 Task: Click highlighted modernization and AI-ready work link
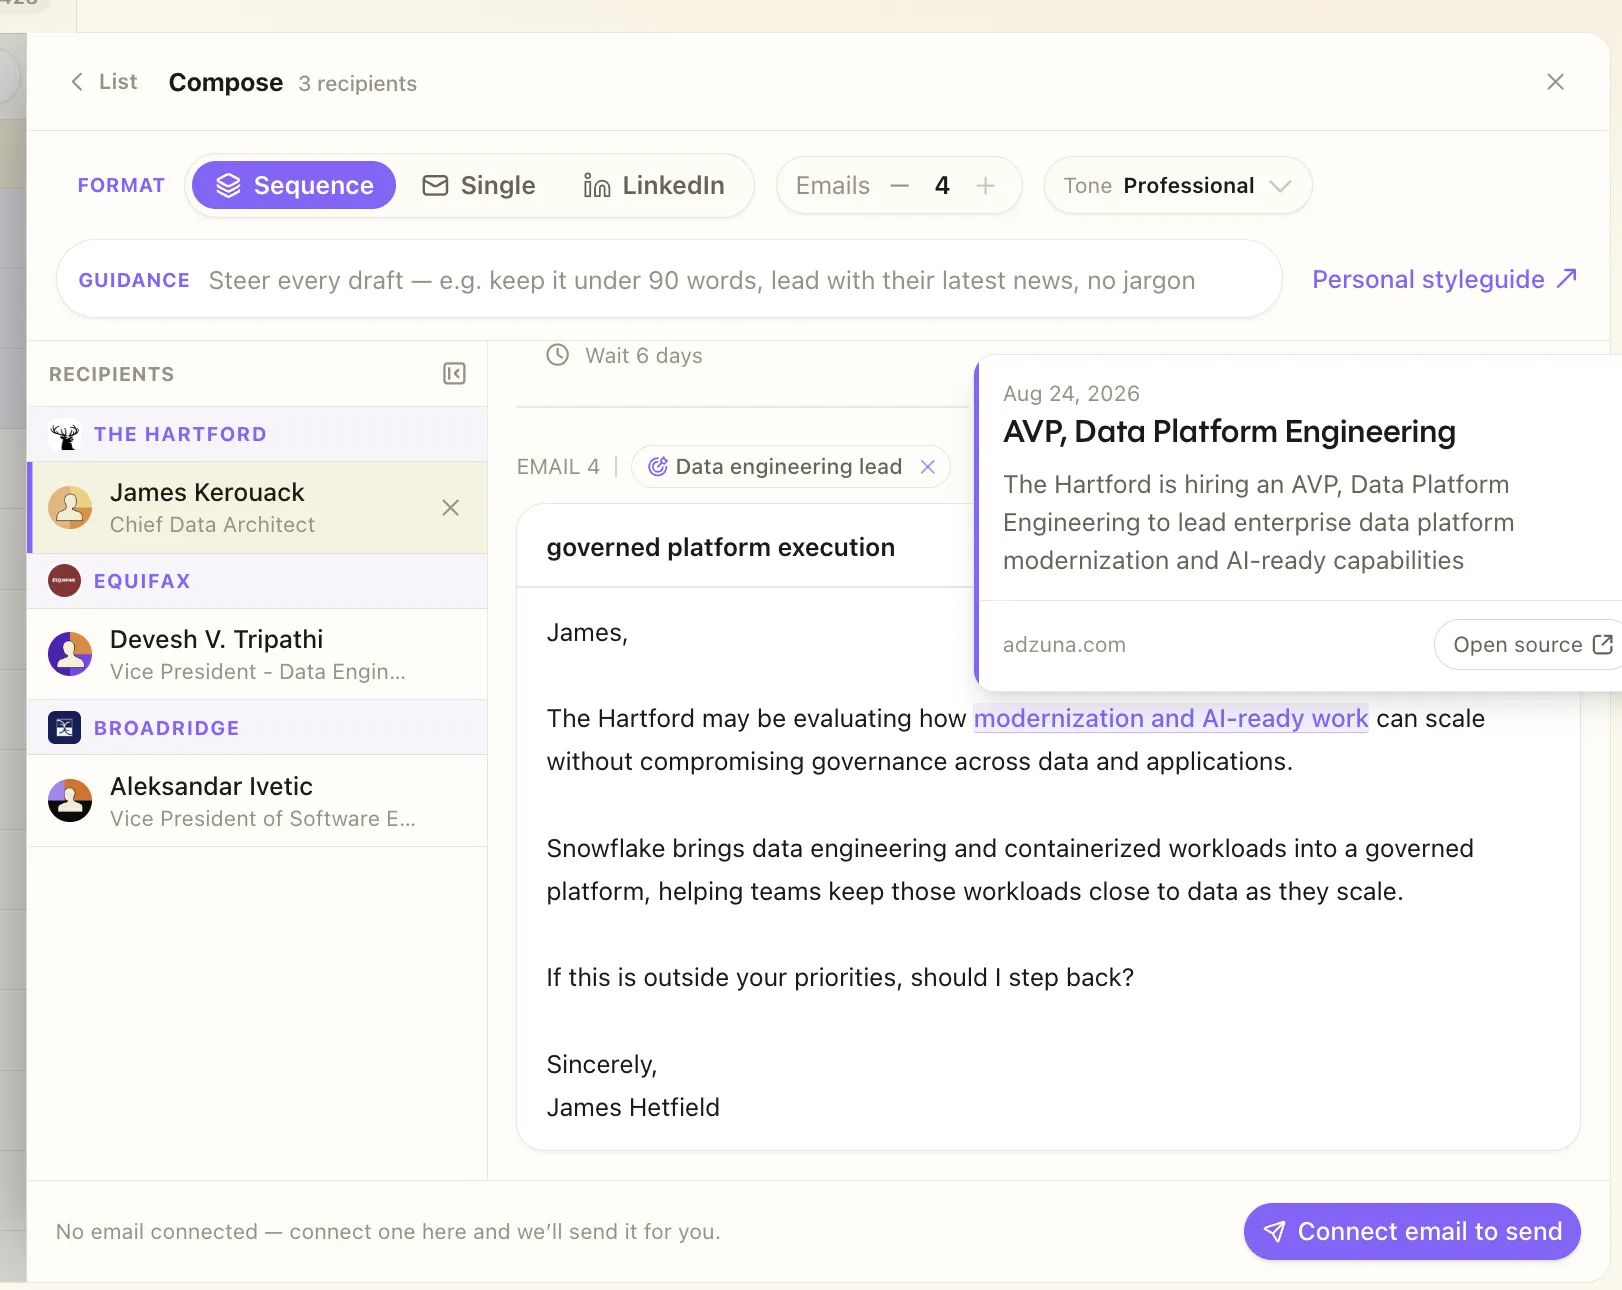tap(1171, 718)
